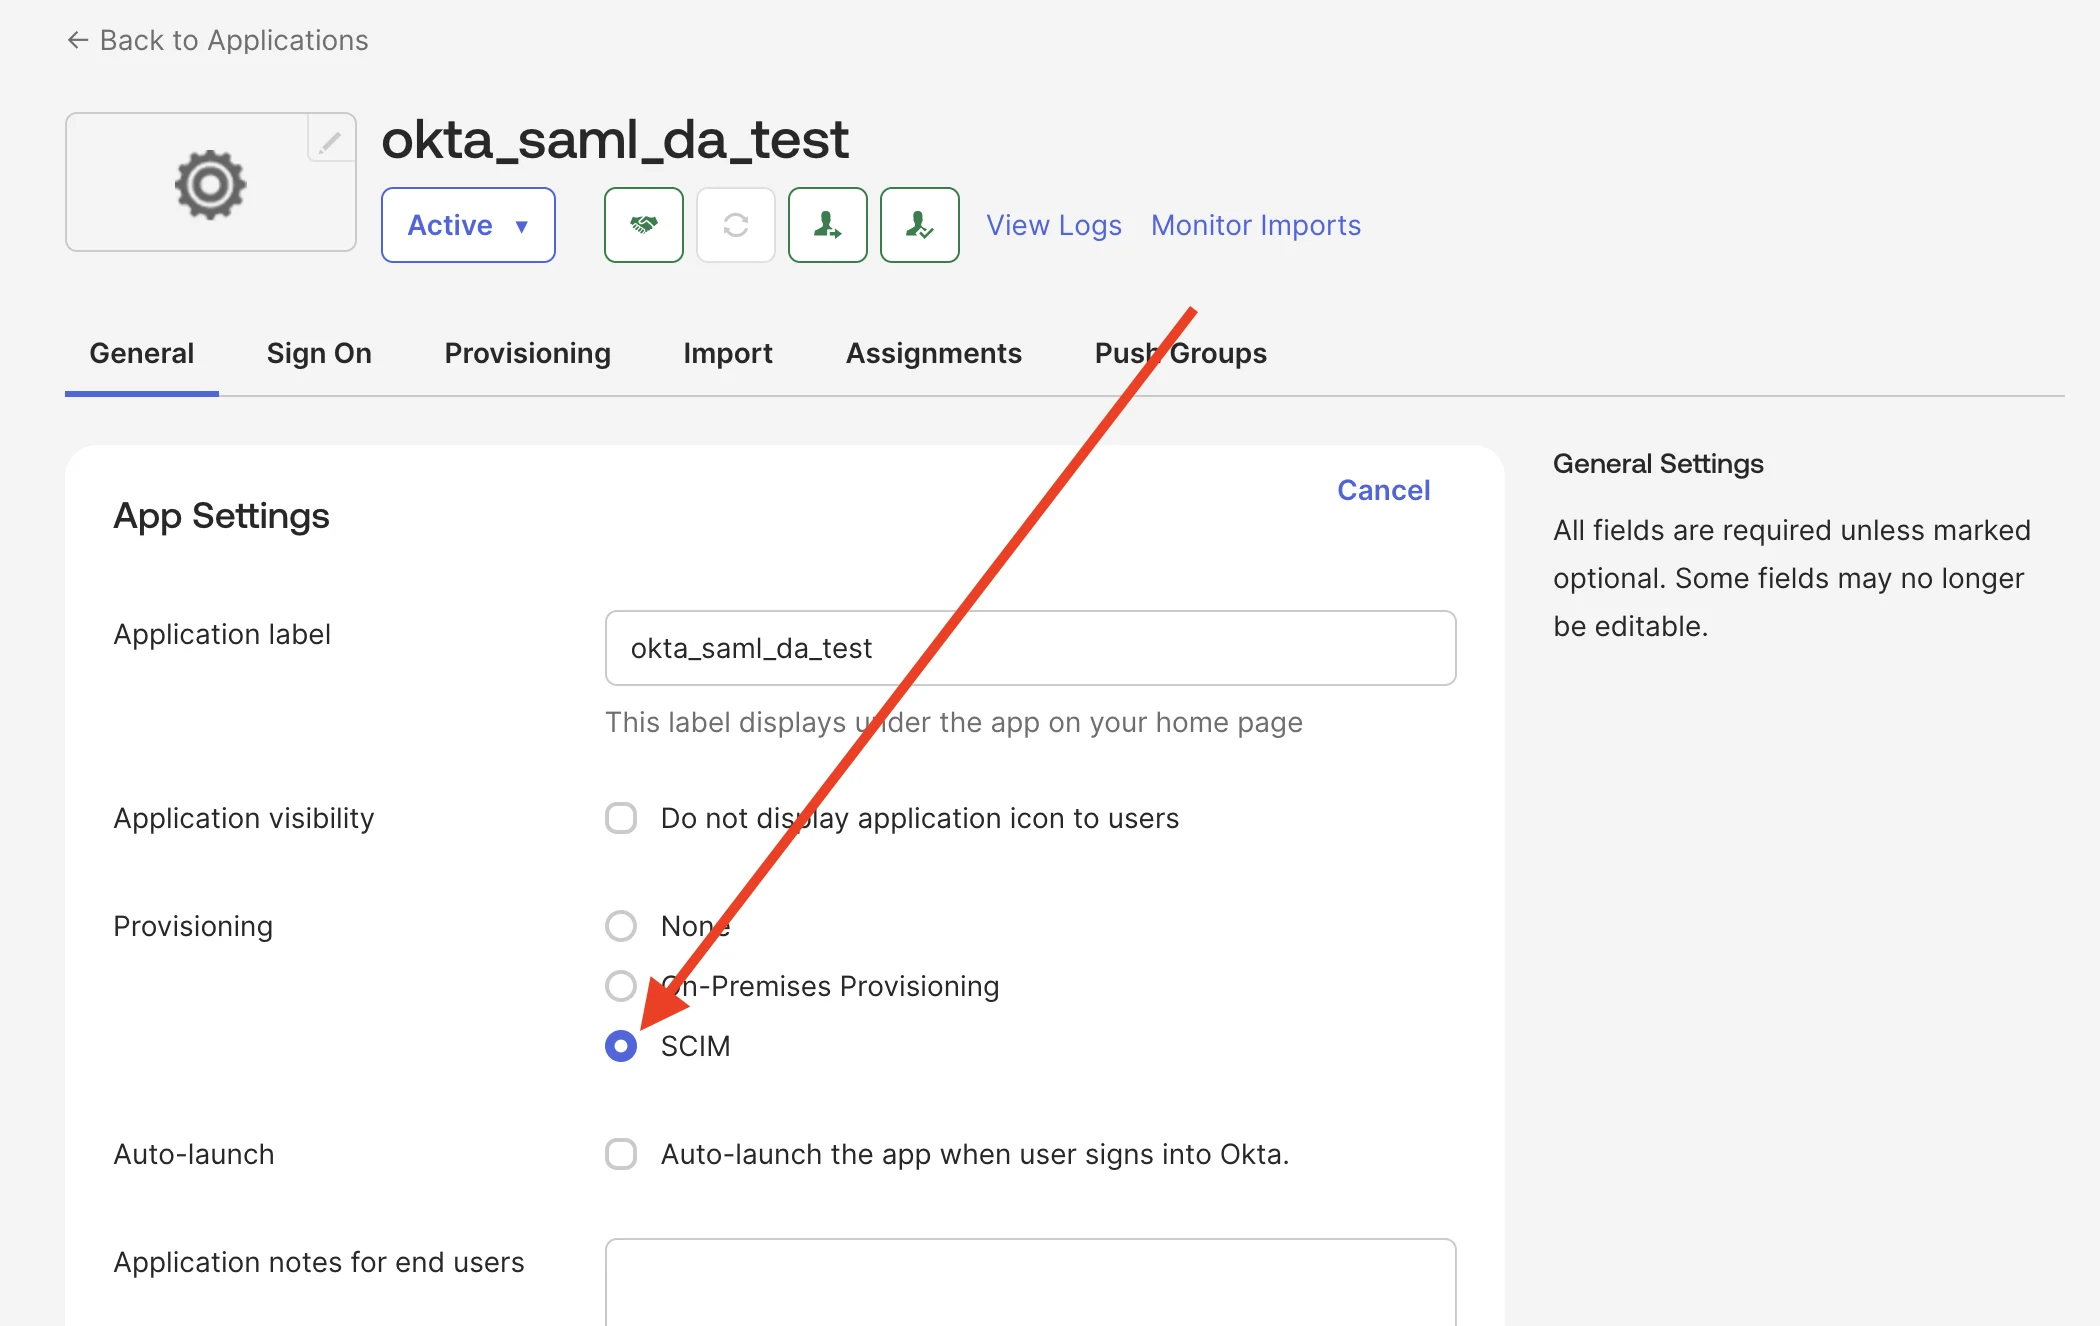Open the Active status dropdown

pyautogui.click(x=468, y=225)
